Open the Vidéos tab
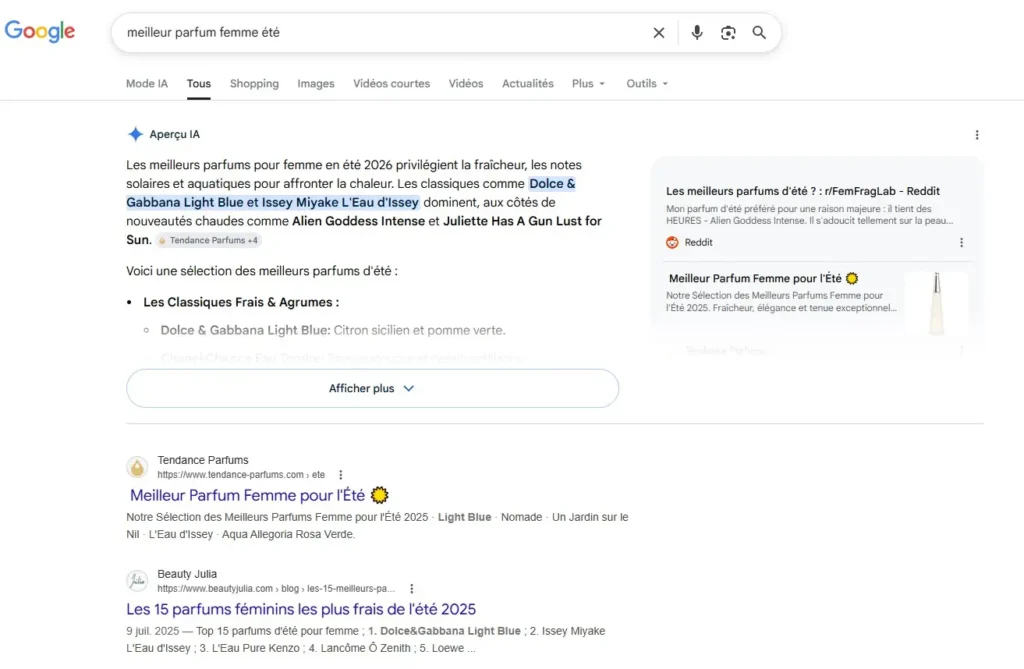The height and width of the screenshot is (669, 1024). point(466,84)
